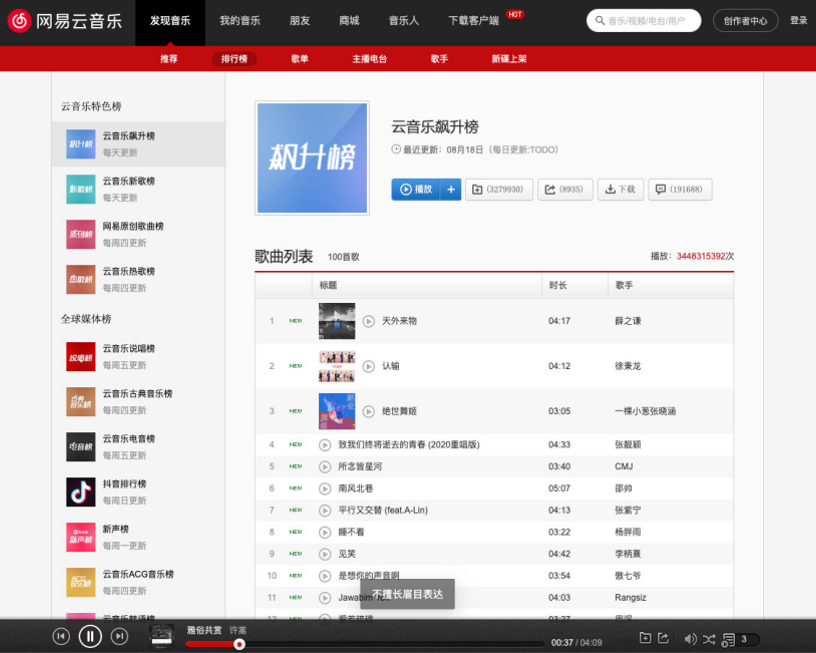
Task: Open 发现音乐 top navigation tab
Action: tap(170, 21)
